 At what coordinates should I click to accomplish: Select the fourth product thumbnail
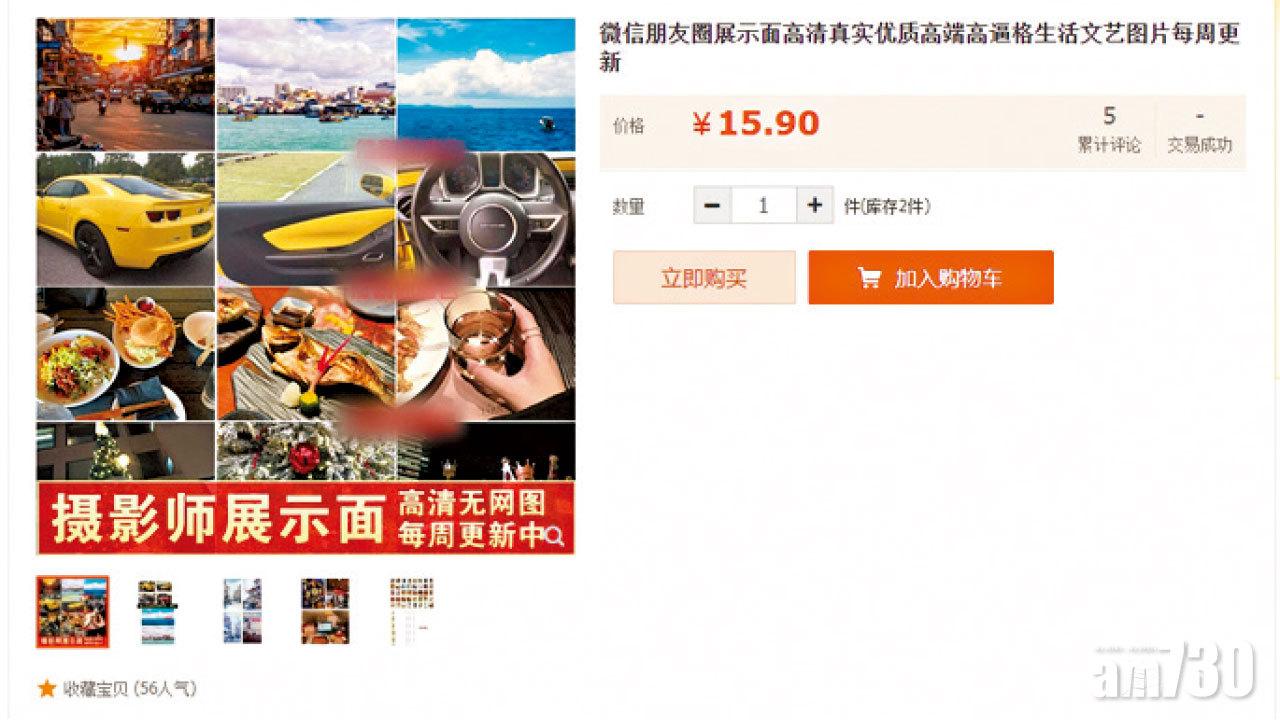coord(326,611)
